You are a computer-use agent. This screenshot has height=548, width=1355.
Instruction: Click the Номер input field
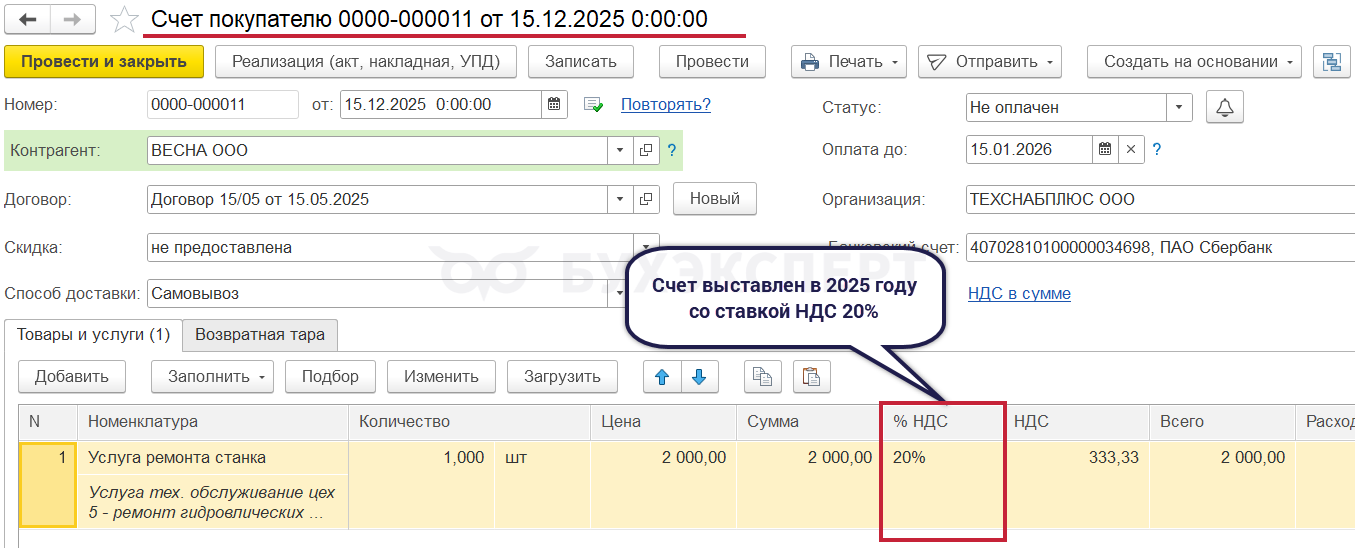pyautogui.click(x=223, y=104)
